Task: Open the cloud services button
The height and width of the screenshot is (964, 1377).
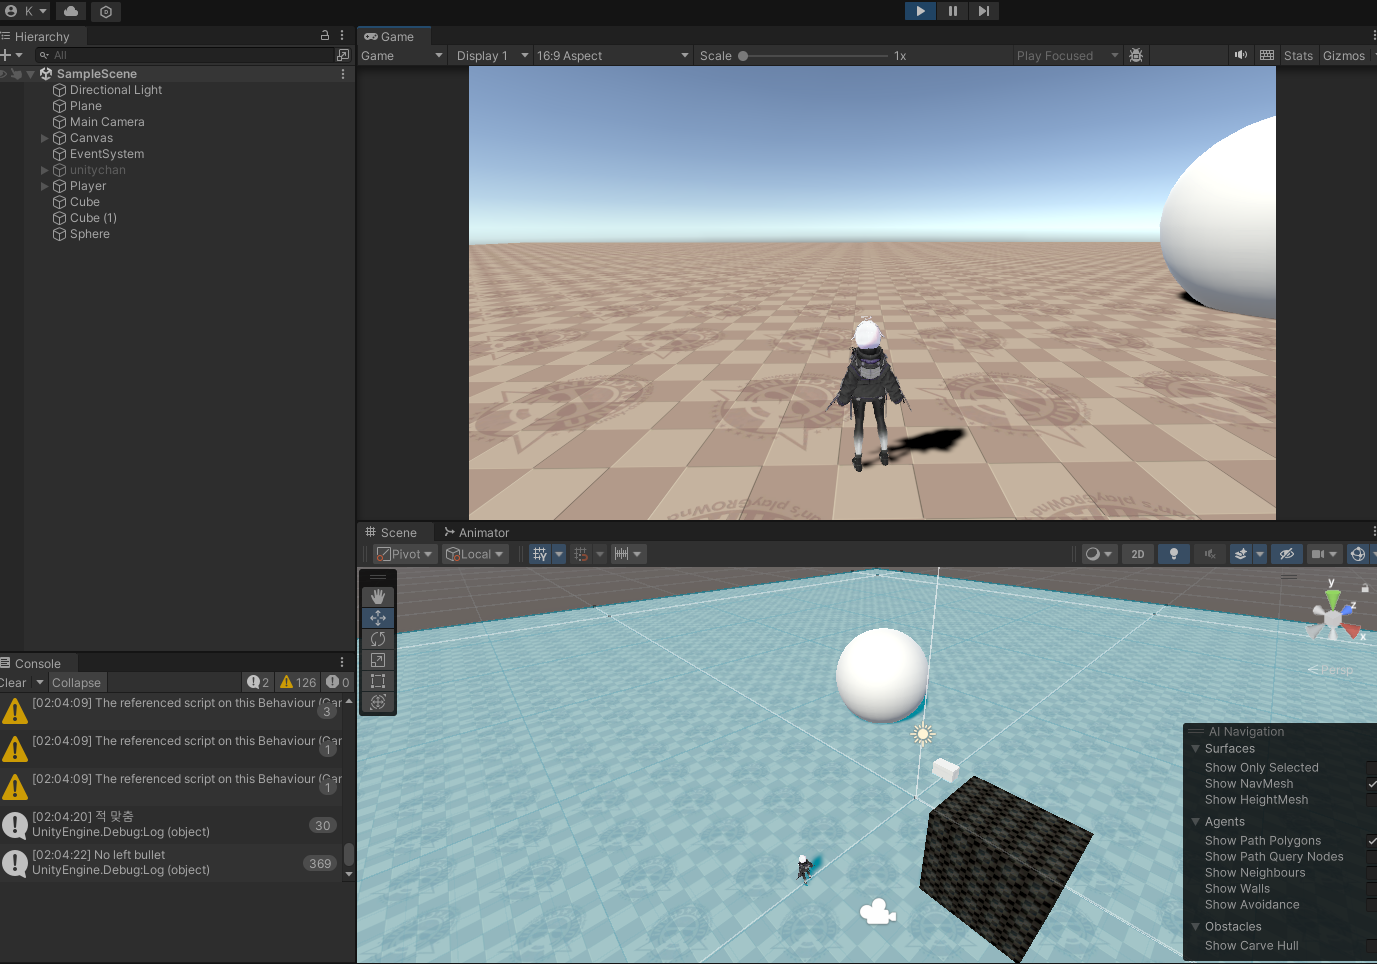Action: pos(71,11)
